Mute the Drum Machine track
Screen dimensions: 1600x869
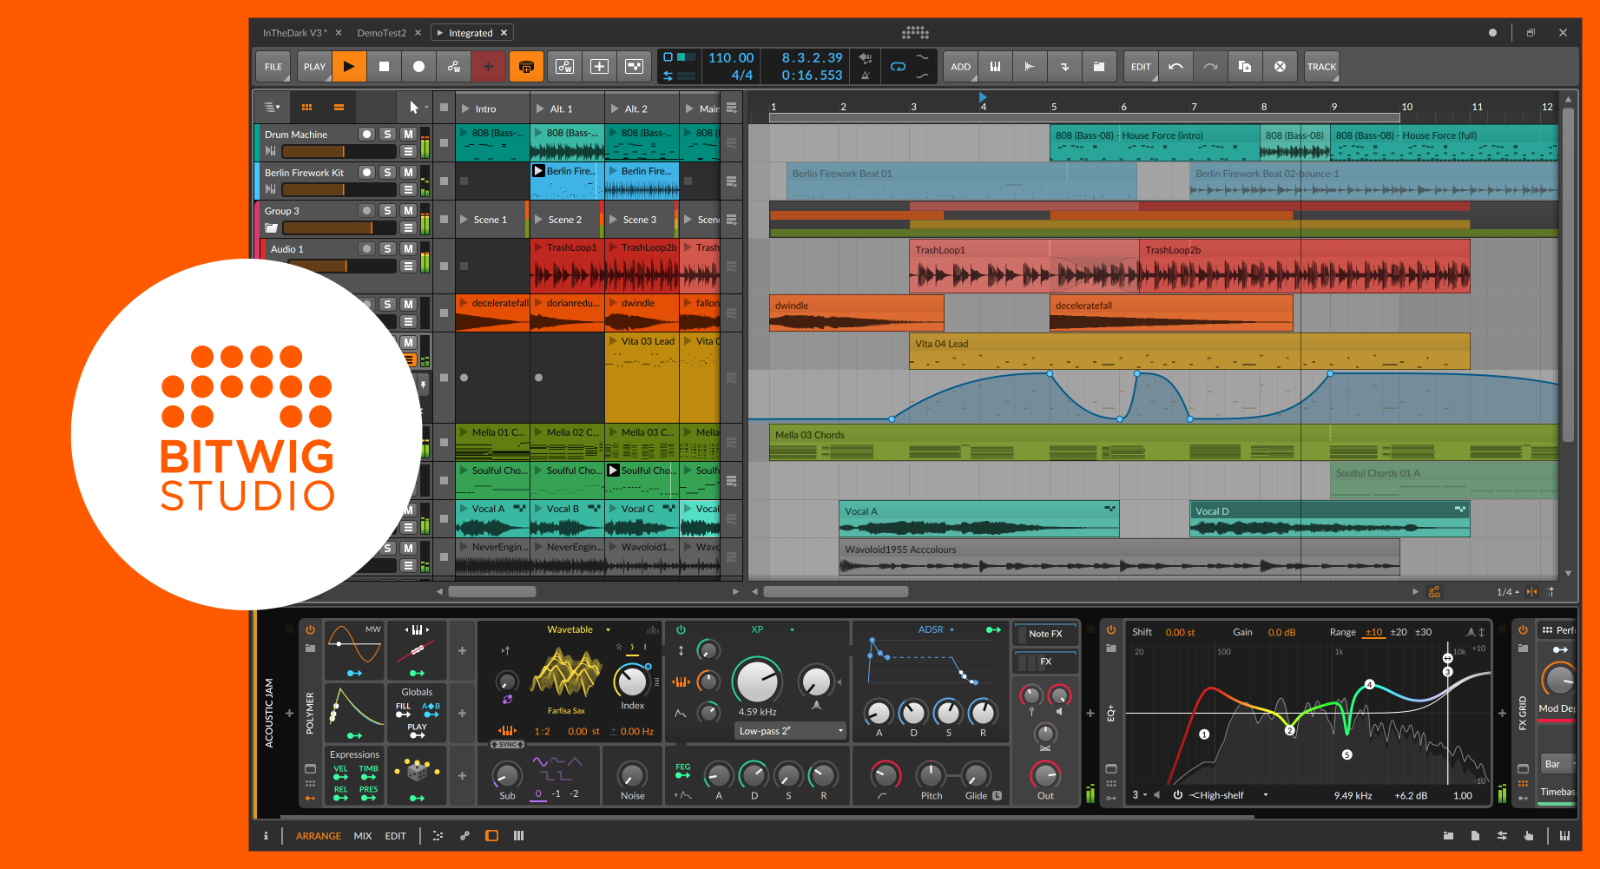[x=408, y=134]
